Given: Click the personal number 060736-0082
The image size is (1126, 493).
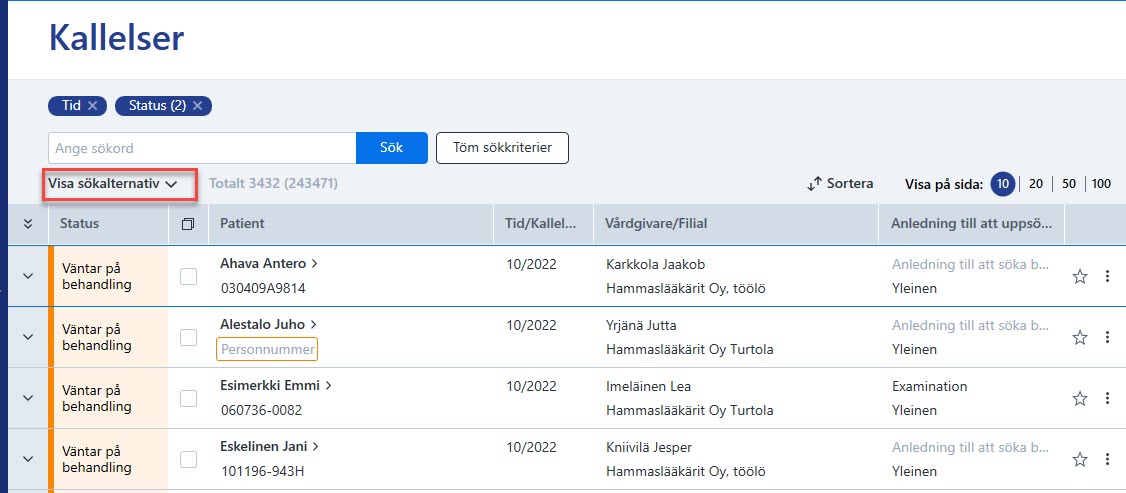Looking at the screenshot, I should pos(261,410).
